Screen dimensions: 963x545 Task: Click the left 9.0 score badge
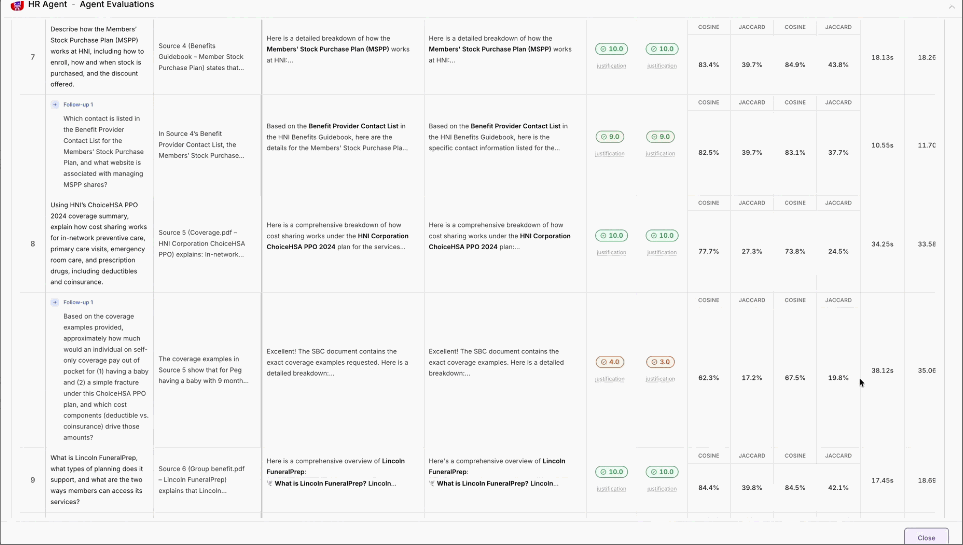609,137
